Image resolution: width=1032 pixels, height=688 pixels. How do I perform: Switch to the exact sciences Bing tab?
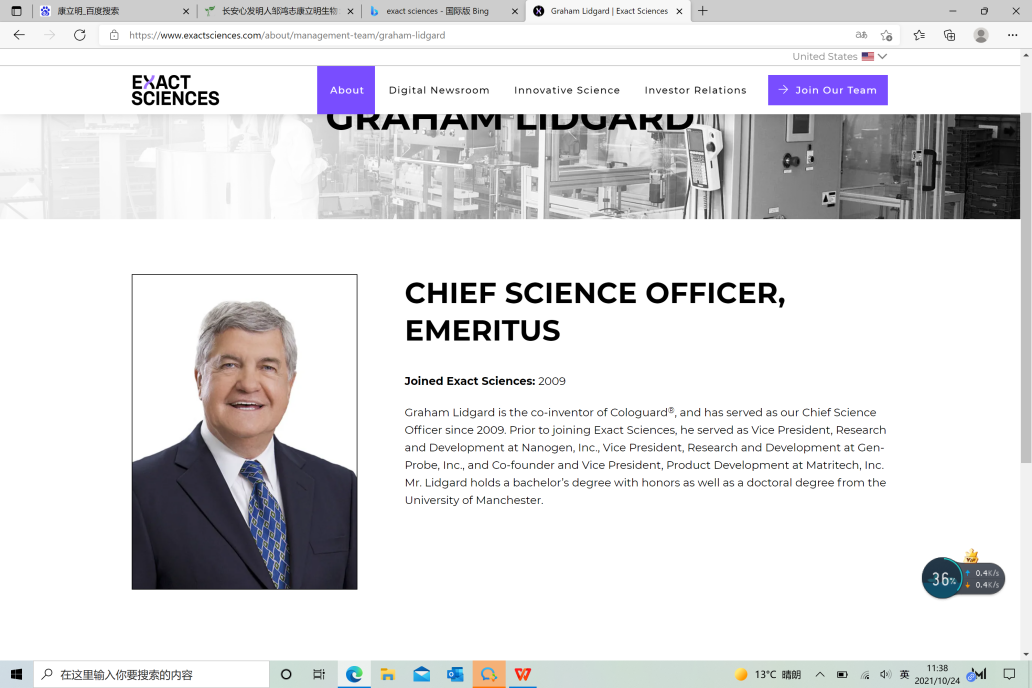coord(444,11)
